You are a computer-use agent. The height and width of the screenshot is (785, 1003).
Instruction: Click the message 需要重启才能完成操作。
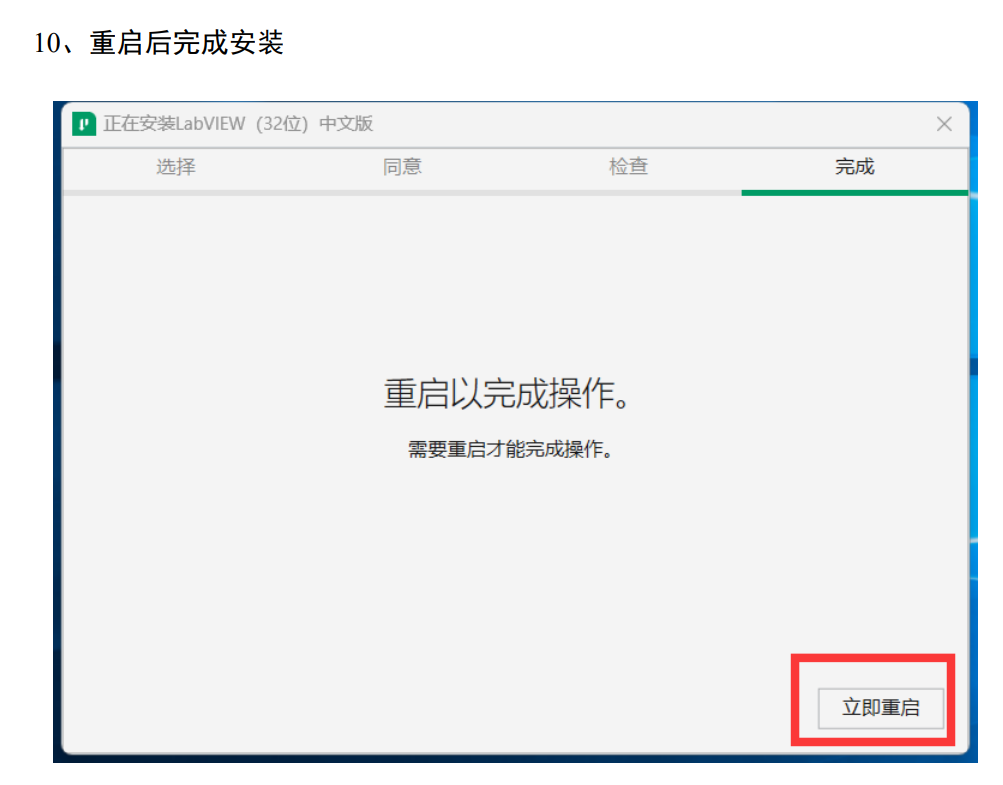coord(510,449)
